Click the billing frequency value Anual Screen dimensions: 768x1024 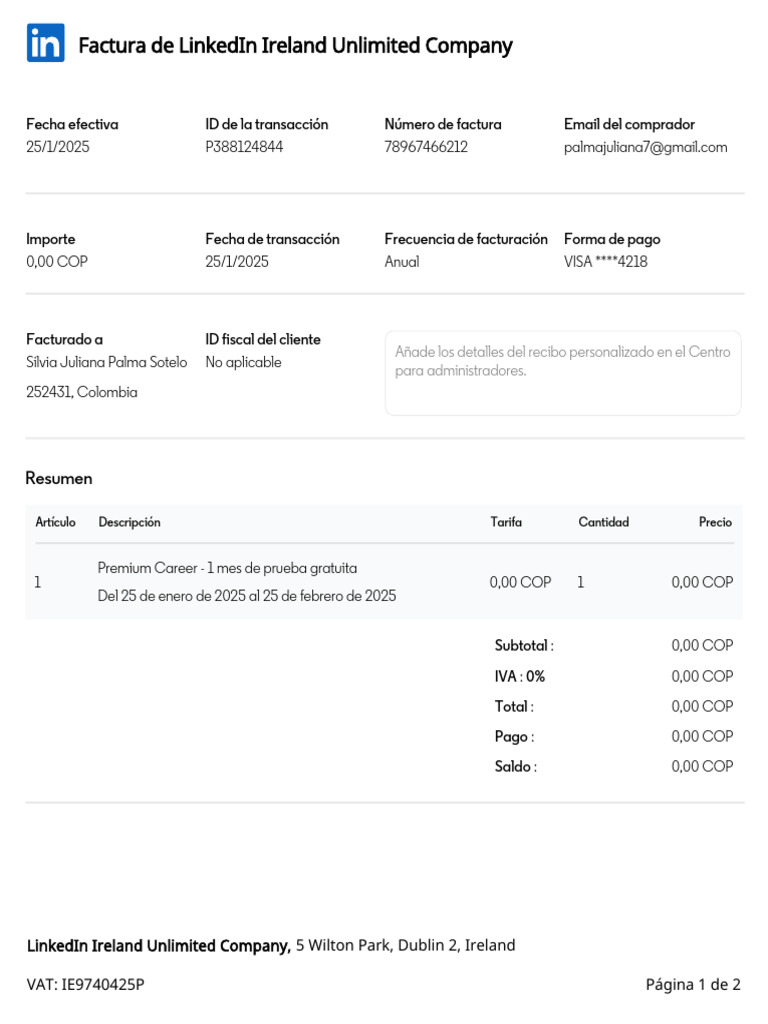pos(402,262)
